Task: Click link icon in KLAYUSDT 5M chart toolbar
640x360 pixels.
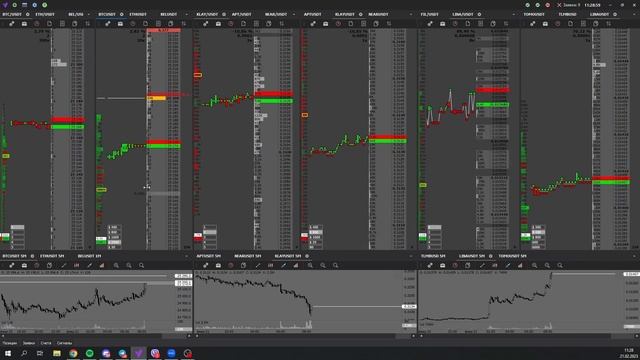Action: pos(206,266)
